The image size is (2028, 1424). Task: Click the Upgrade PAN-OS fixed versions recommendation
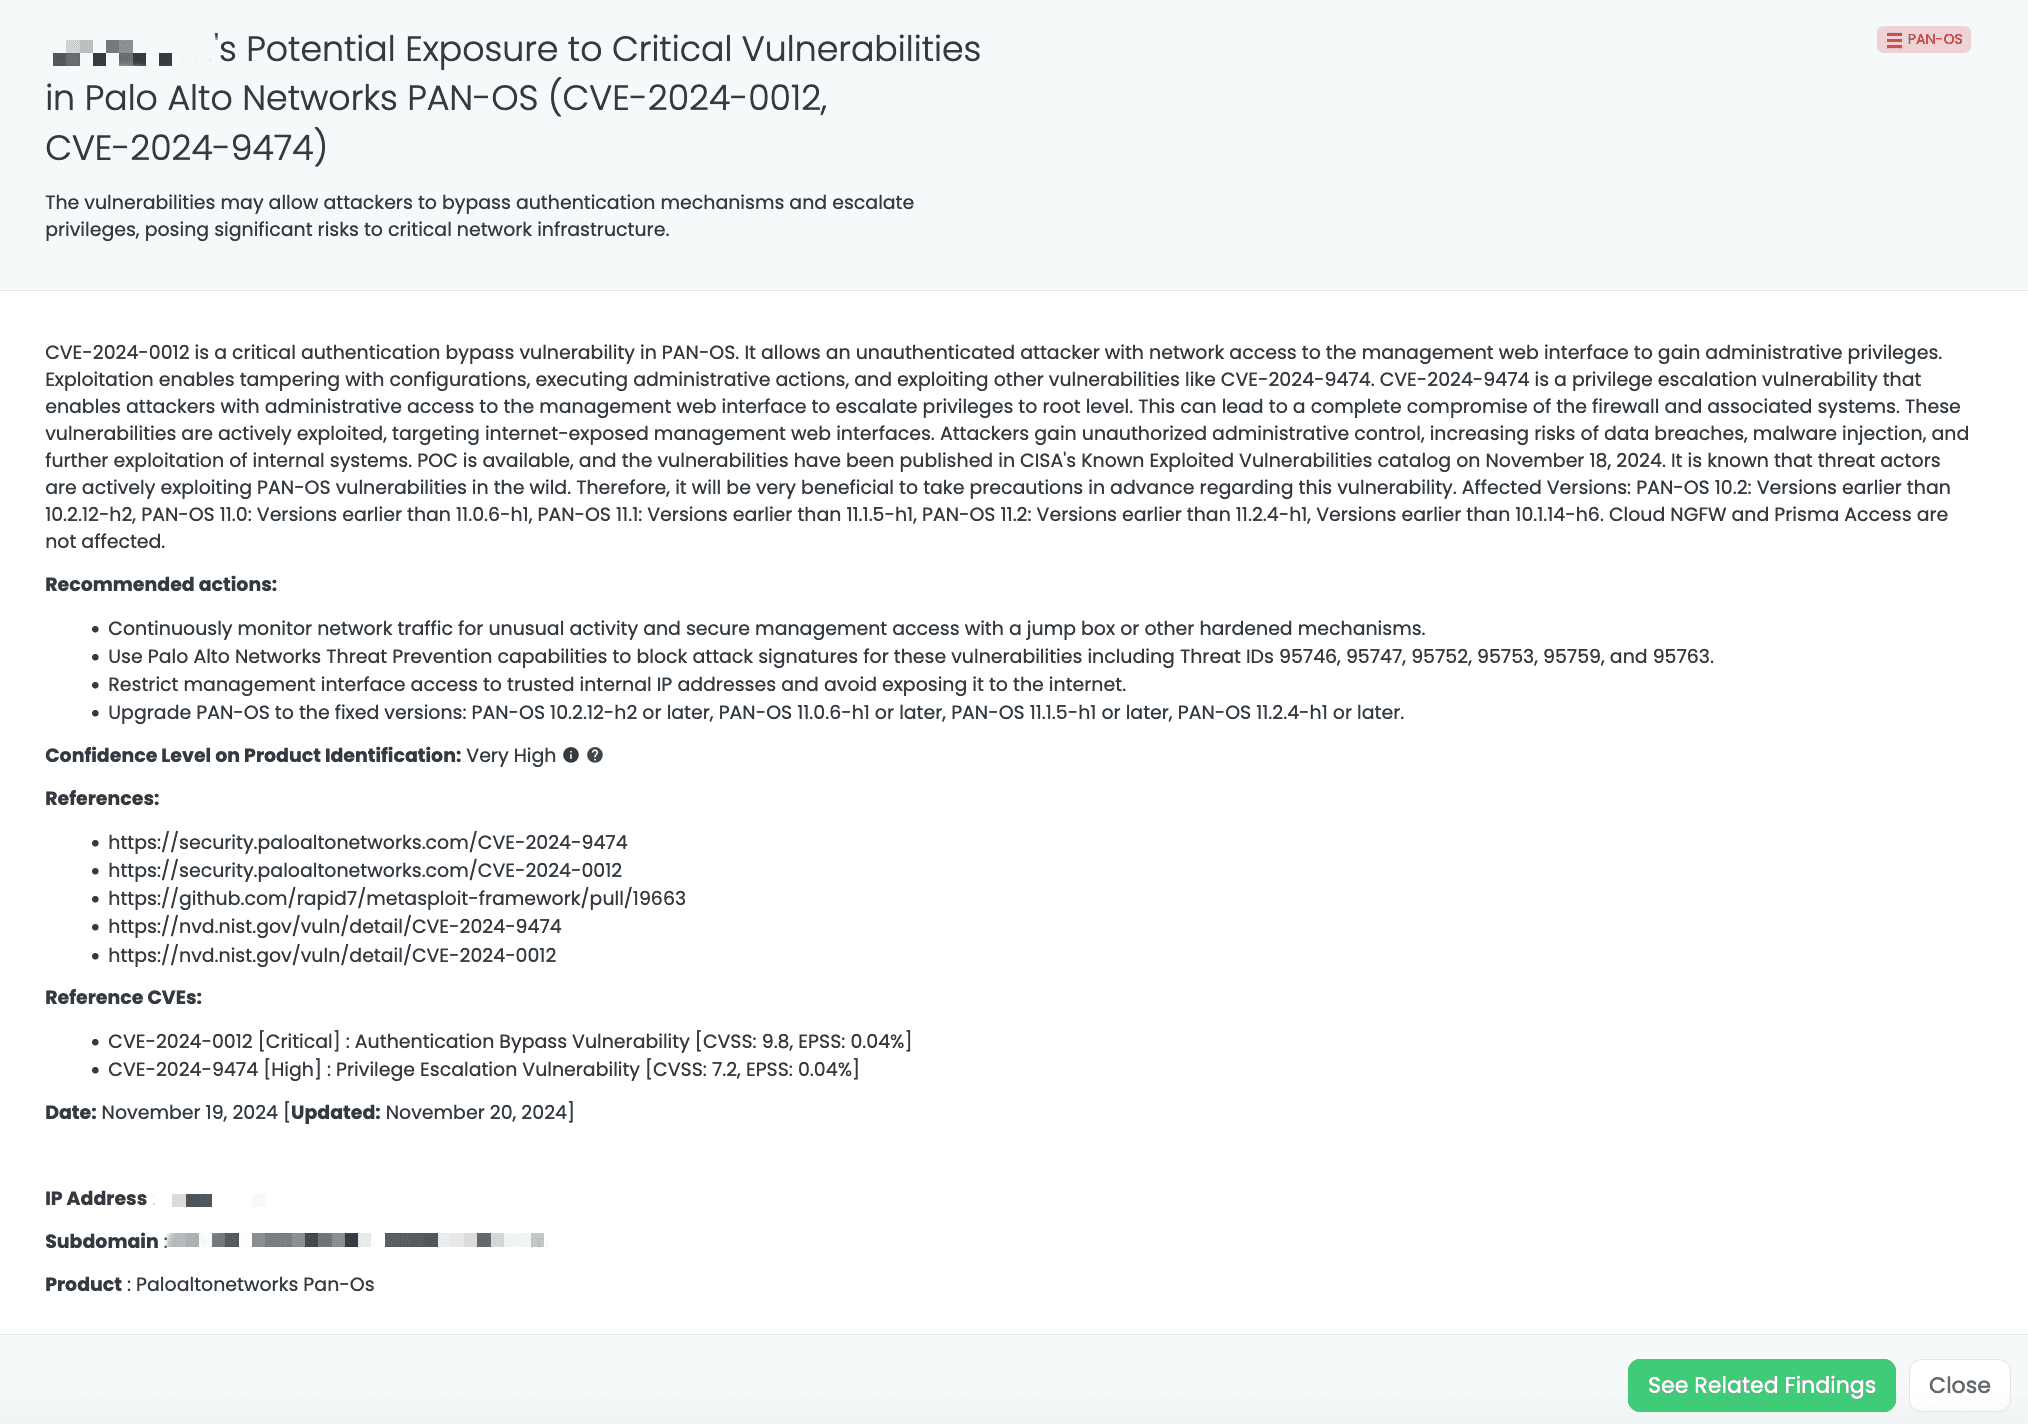(756, 712)
